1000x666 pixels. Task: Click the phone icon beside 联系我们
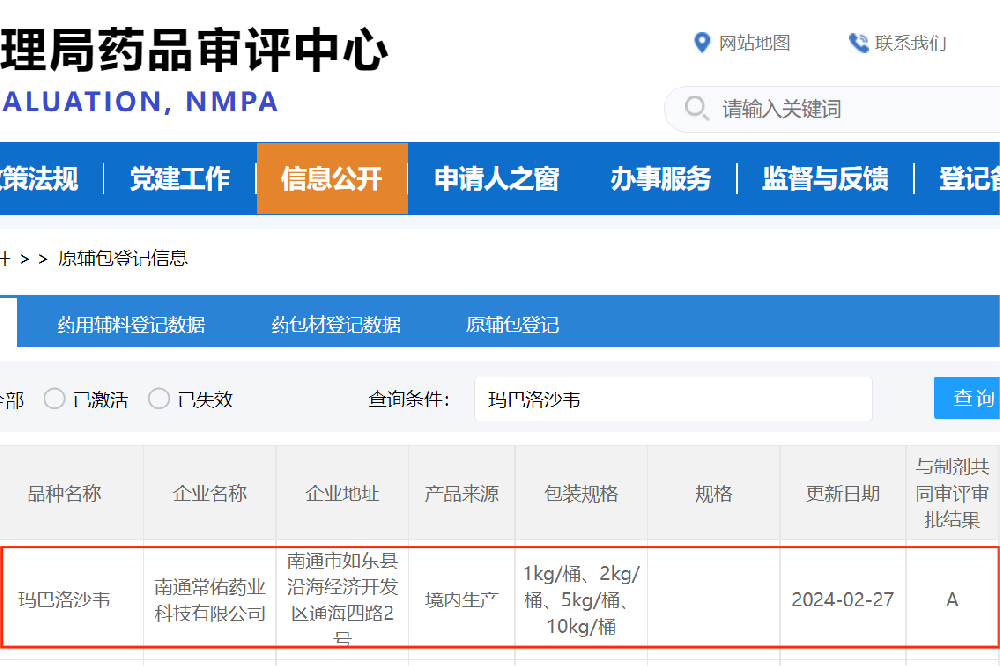(x=858, y=43)
